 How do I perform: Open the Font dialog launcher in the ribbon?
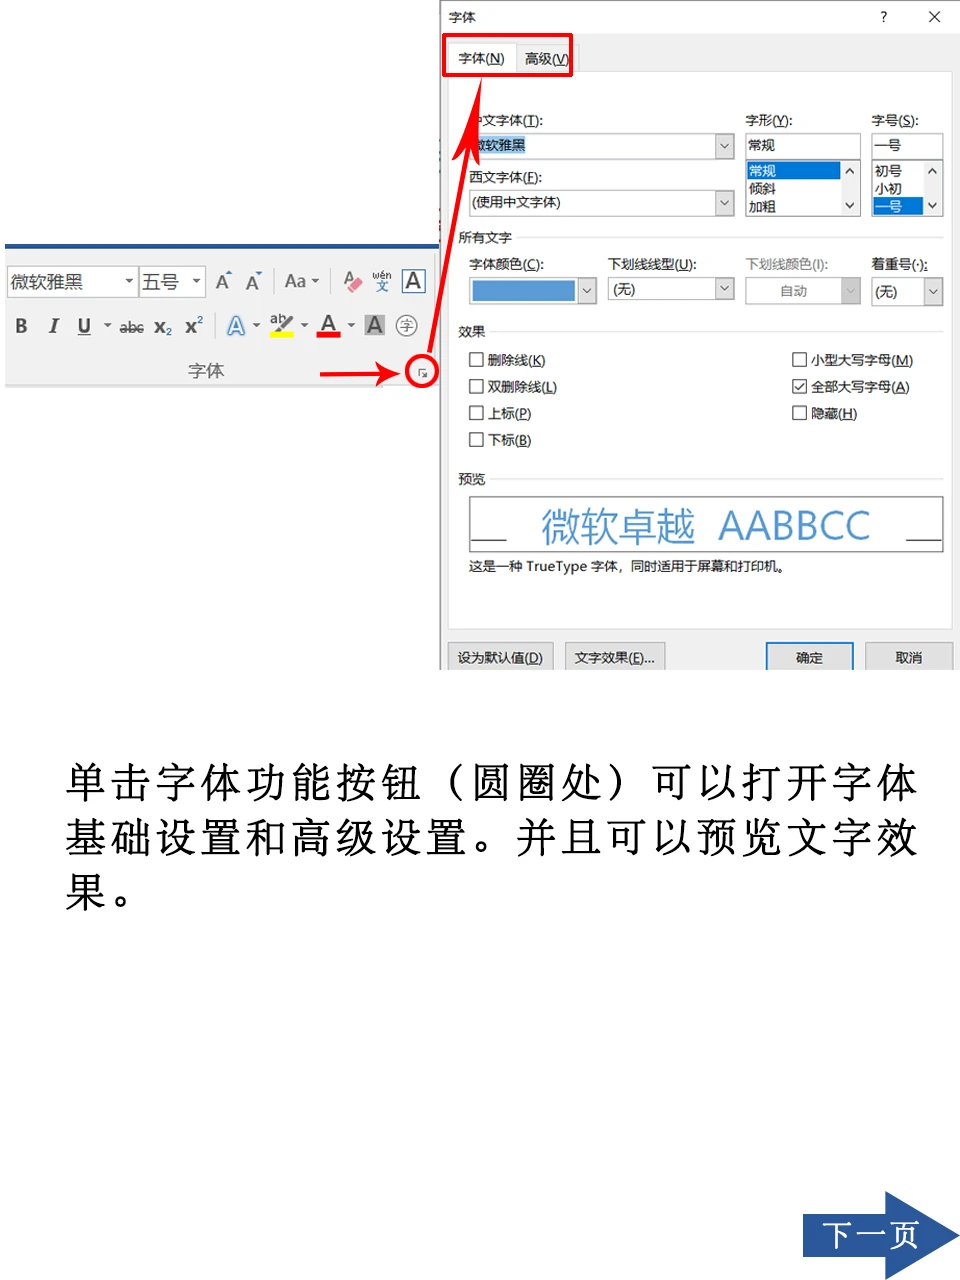point(422,373)
